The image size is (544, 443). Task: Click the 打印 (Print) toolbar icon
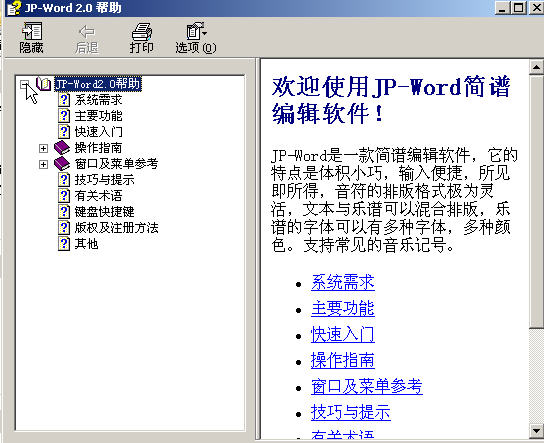tap(142, 31)
